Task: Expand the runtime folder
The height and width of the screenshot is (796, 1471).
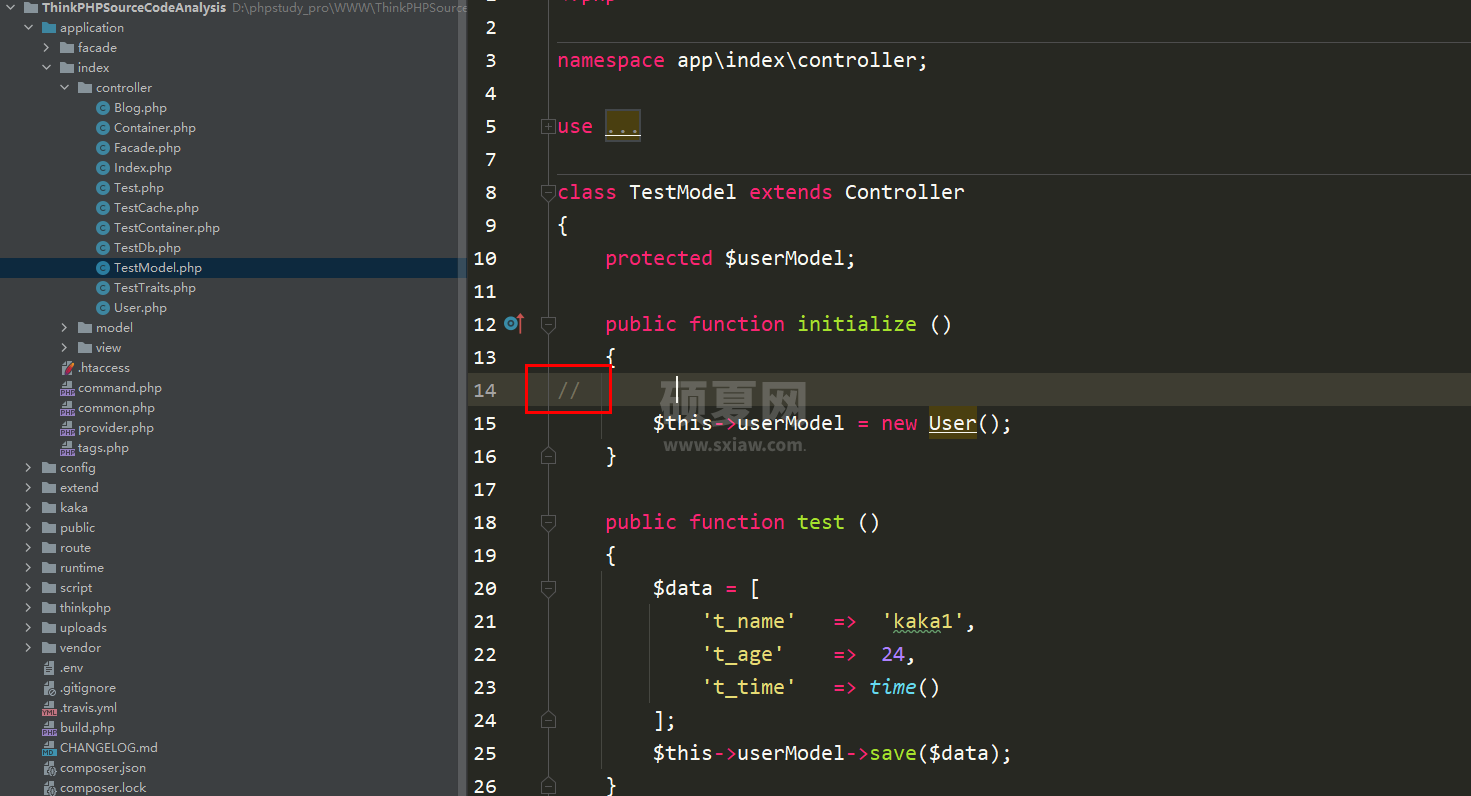Action: (x=29, y=568)
